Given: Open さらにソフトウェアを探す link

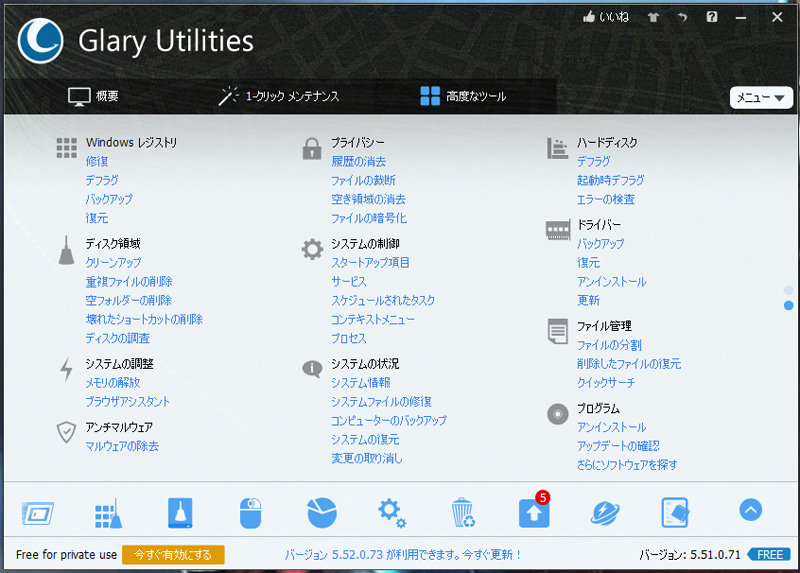Looking at the screenshot, I should (x=628, y=464).
